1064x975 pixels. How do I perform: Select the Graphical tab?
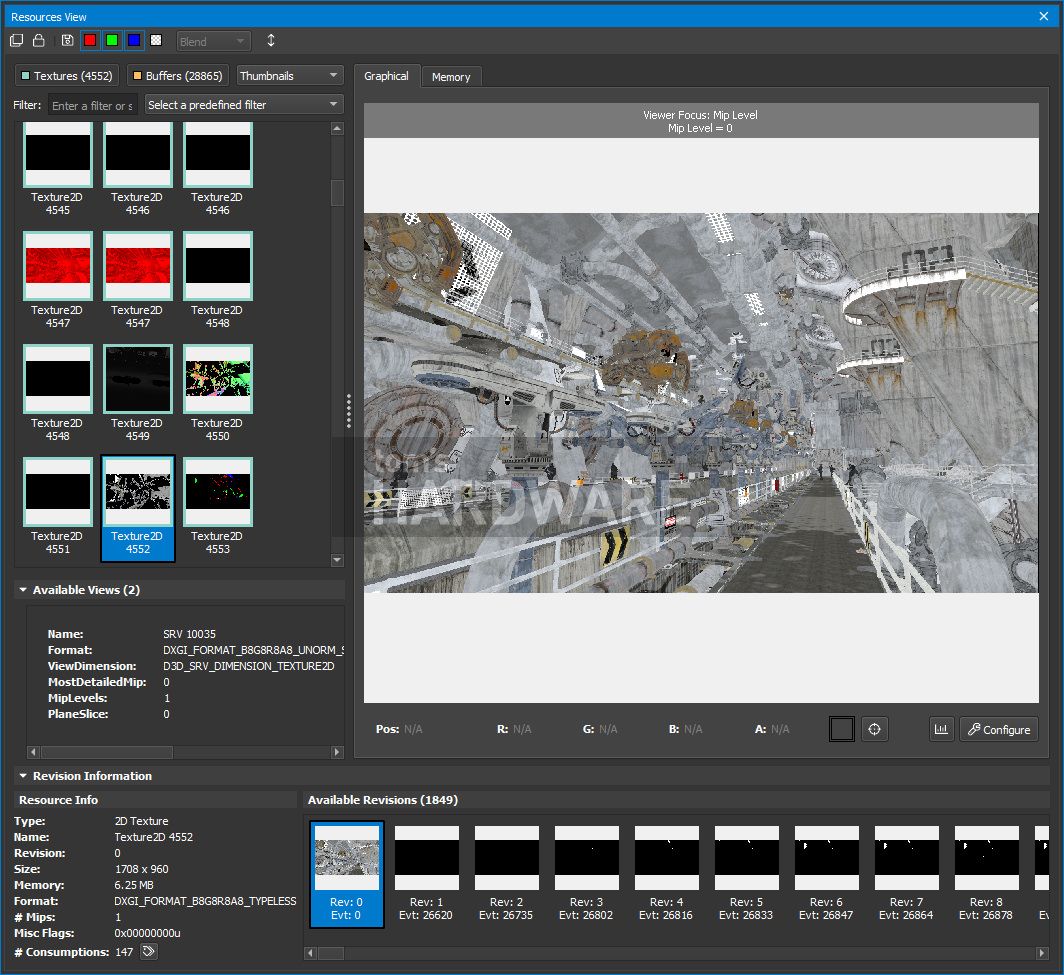click(386, 75)
